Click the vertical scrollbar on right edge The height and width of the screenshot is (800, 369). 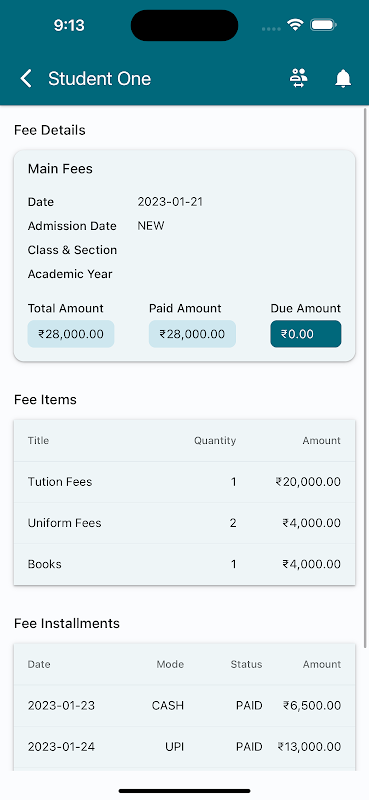coord(365,378)
